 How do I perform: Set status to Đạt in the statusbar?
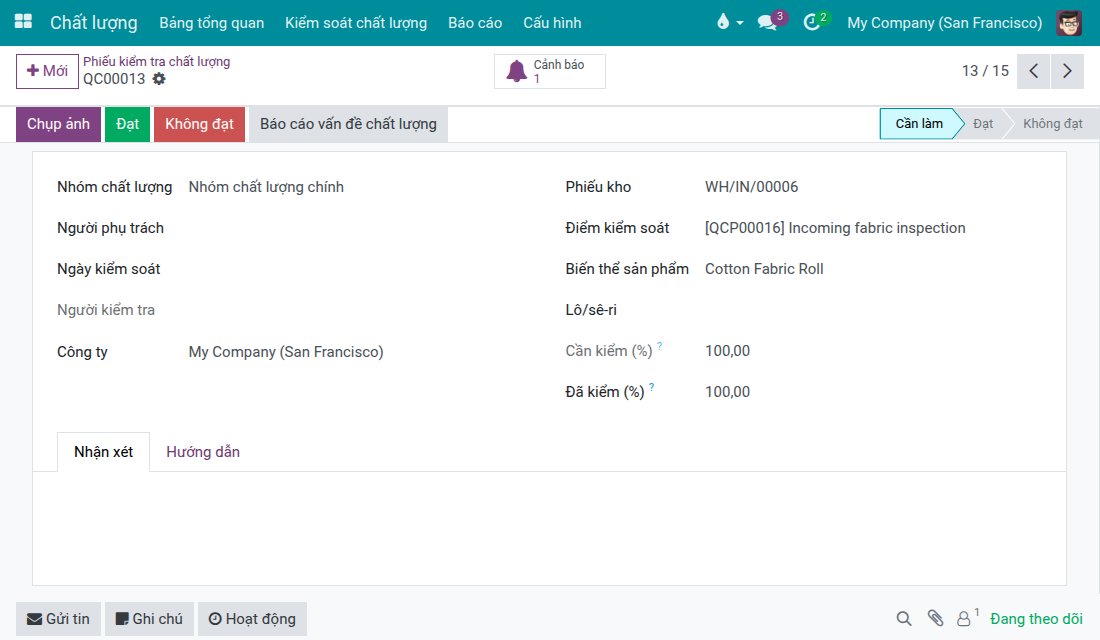tap(983, 124)
